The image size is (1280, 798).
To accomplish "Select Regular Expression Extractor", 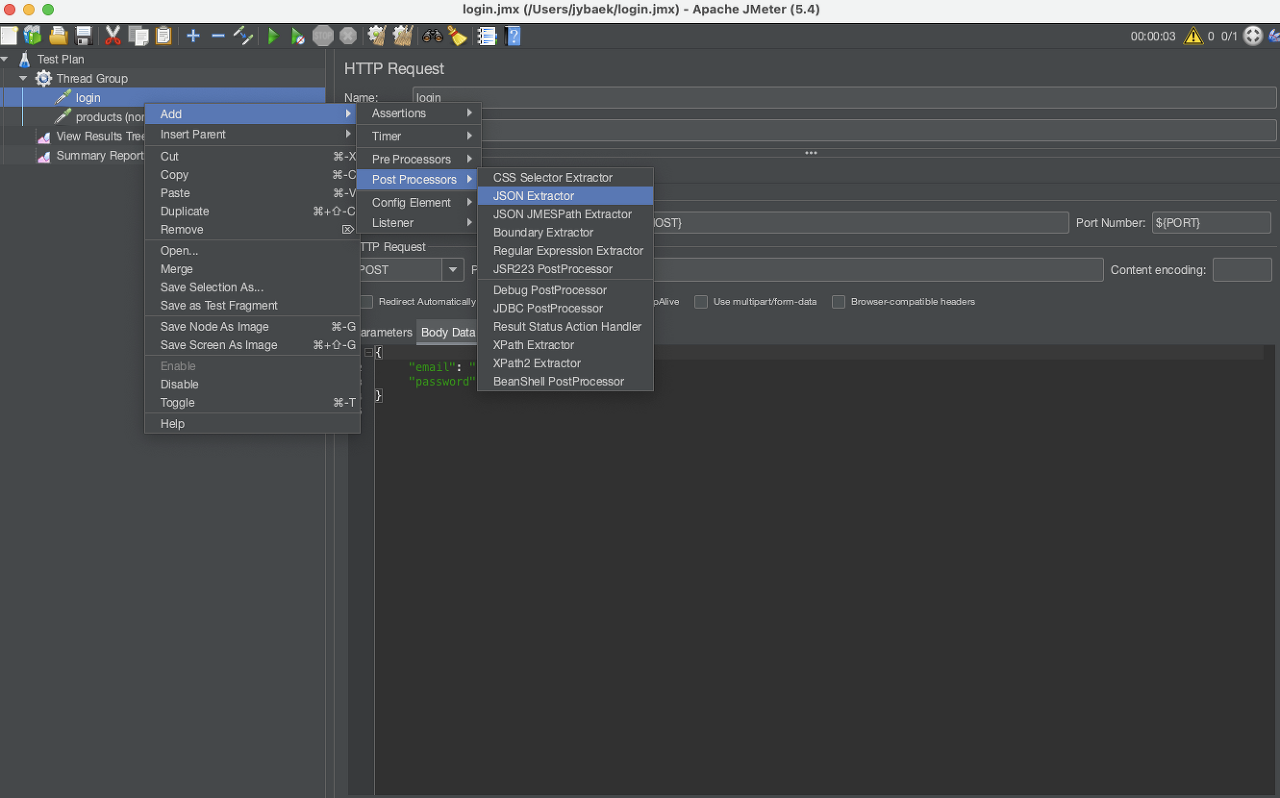I will (565, 251).
